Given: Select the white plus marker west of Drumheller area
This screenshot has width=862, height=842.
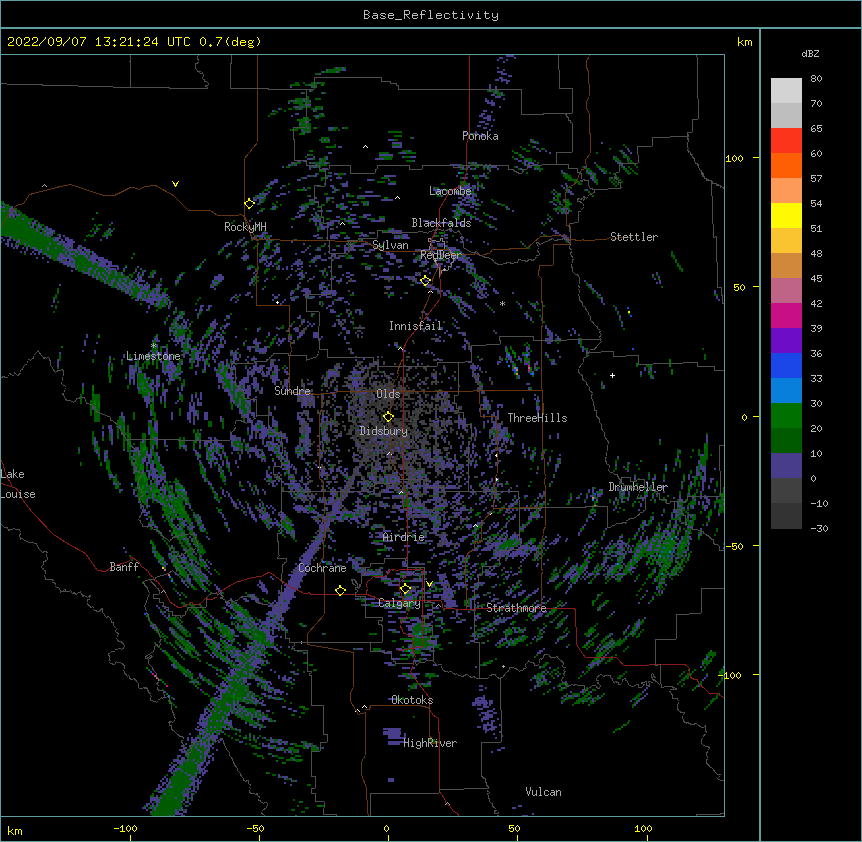Looking at the screenshot, I should pos(612,375).
